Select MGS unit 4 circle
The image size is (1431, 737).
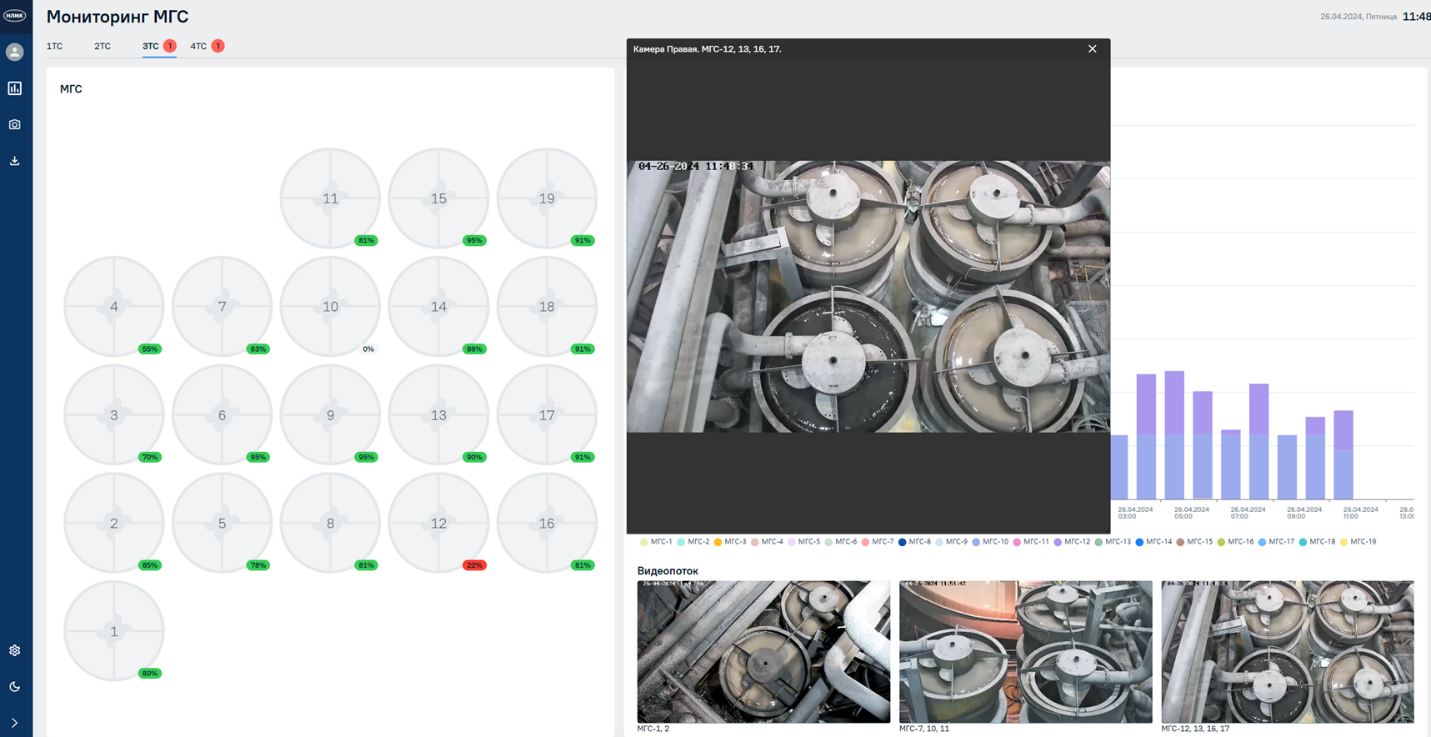[114, 307]
